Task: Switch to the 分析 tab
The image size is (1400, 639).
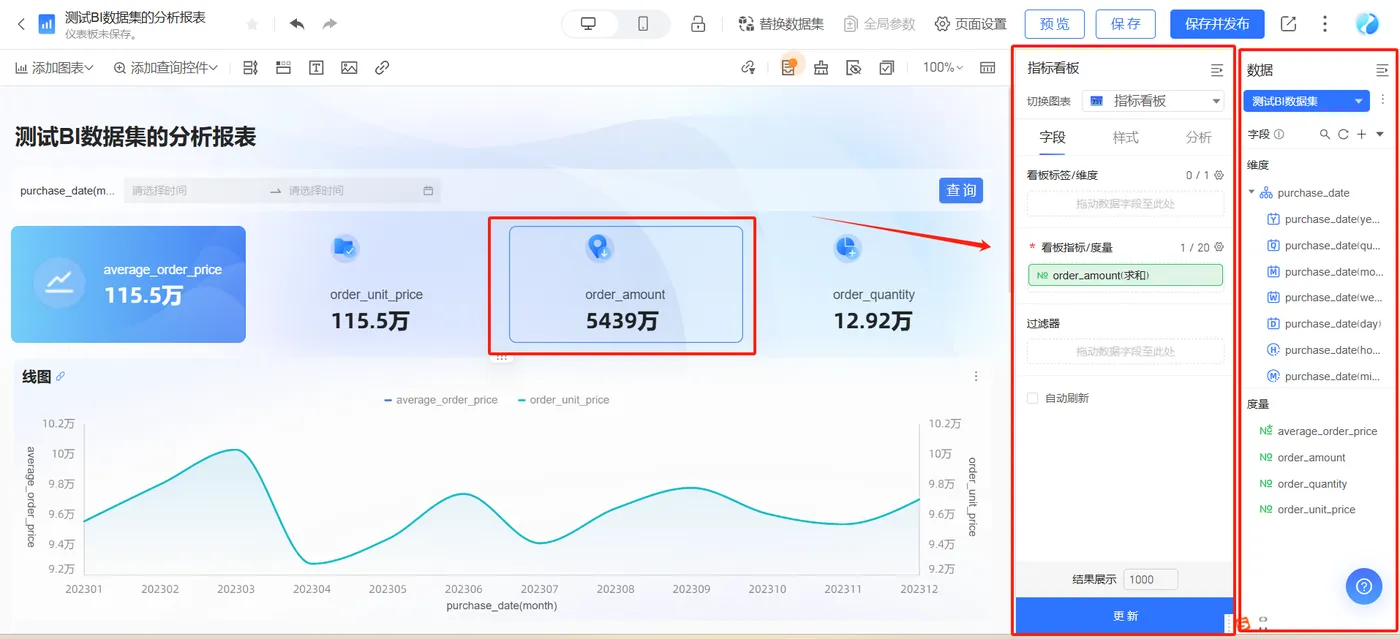Action: coord(1198,138)
